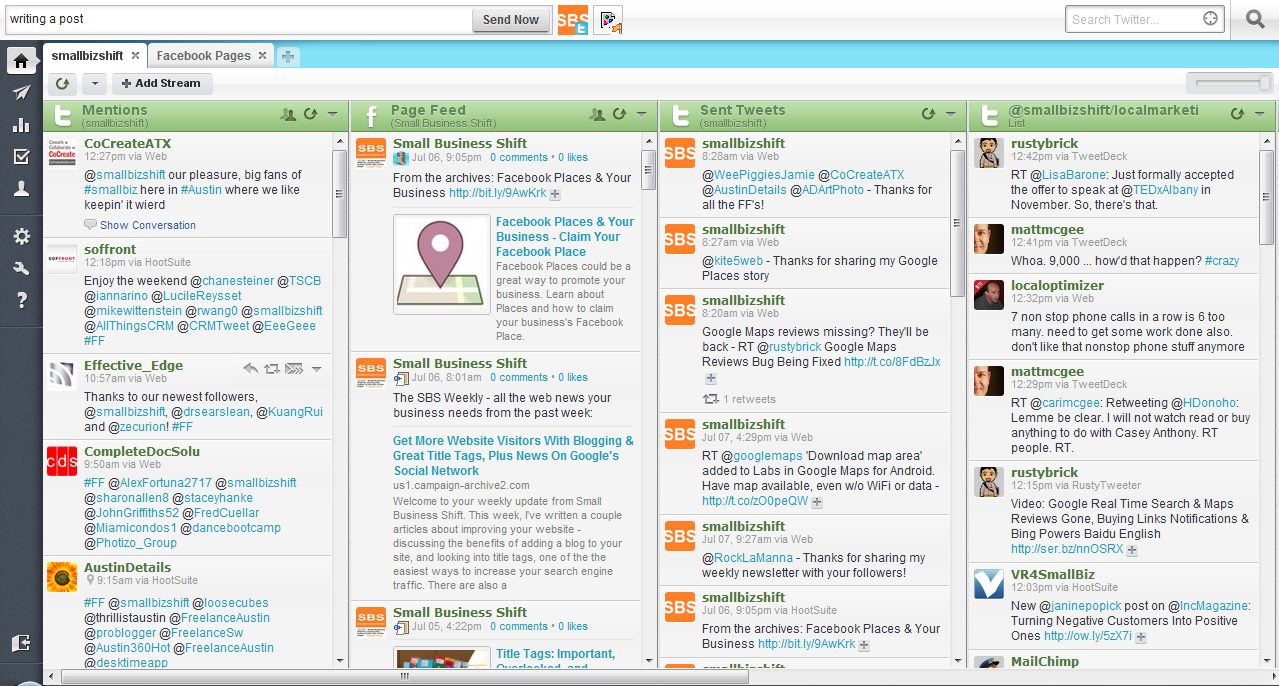Open the Settings gear sidebar icon
1279x686 pixels.
click(x=21, y=237)
